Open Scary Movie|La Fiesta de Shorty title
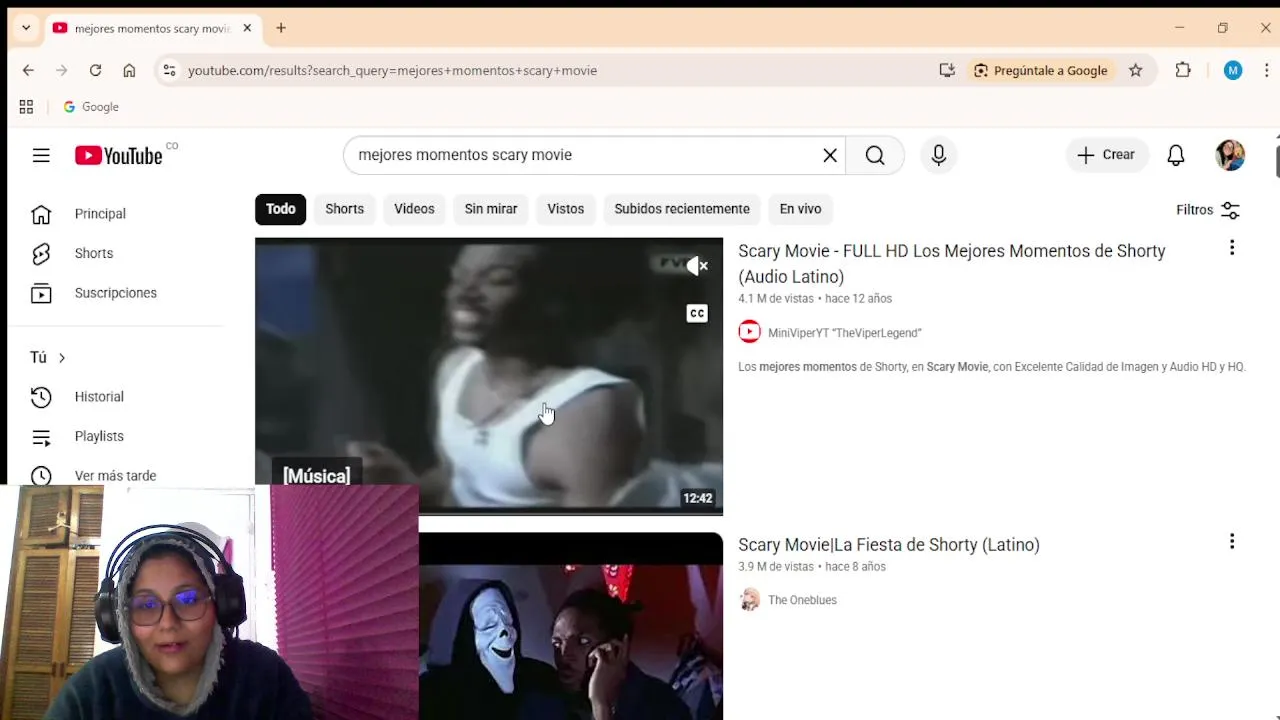 point(889,545)
